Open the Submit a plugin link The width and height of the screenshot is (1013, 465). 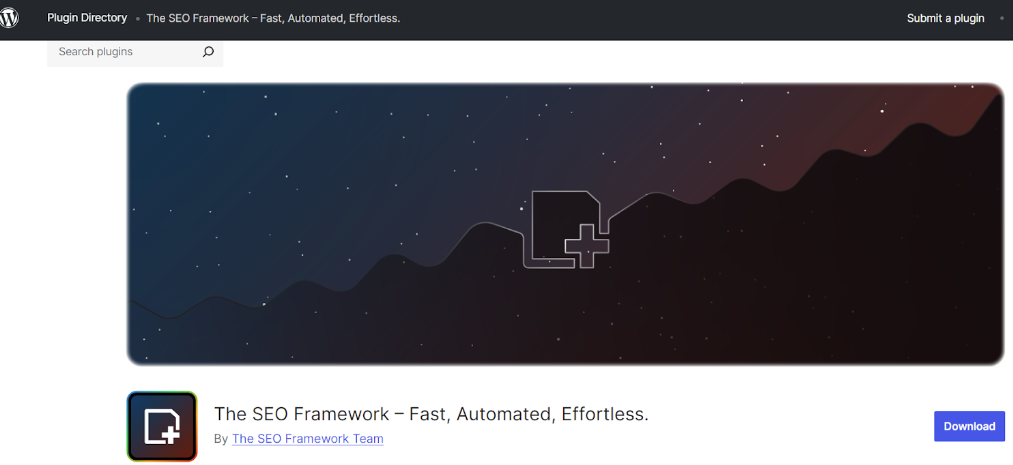click(945, 18)
